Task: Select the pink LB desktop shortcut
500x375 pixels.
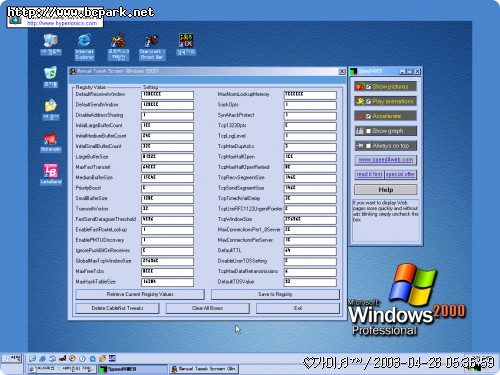Action: [51, 174]
